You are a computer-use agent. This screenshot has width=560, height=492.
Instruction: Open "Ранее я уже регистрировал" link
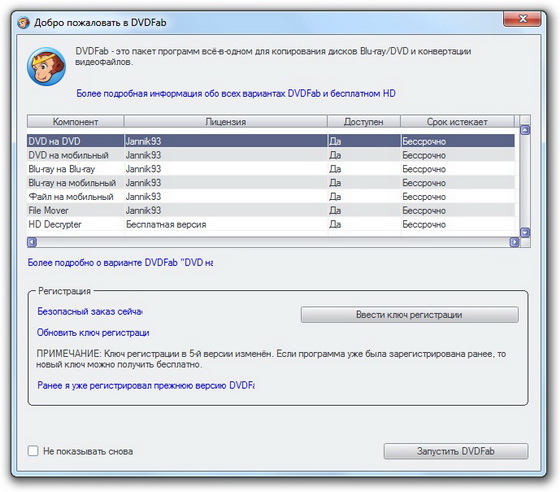tap(146, 386)
